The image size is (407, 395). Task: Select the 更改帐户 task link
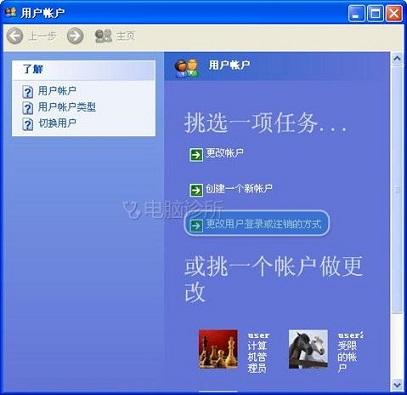(225, 153)
